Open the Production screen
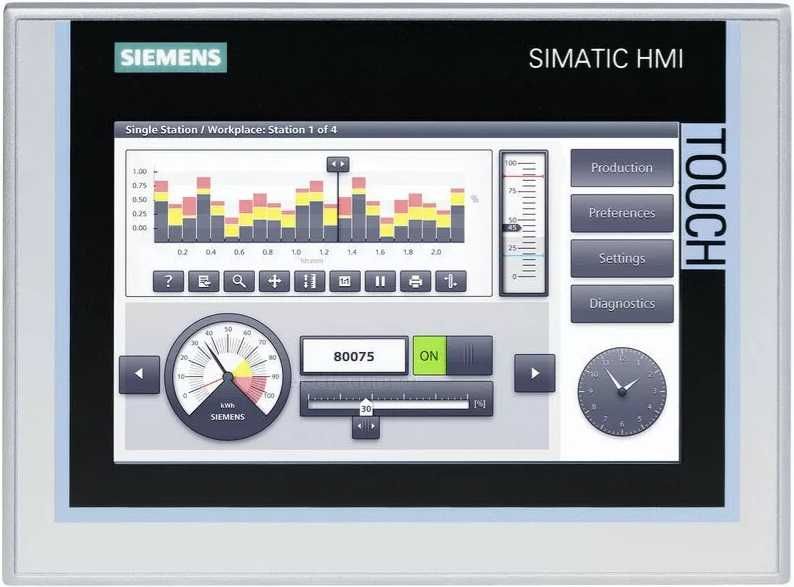The width and height of the screenshot is (794, 587). click(622, 168)
